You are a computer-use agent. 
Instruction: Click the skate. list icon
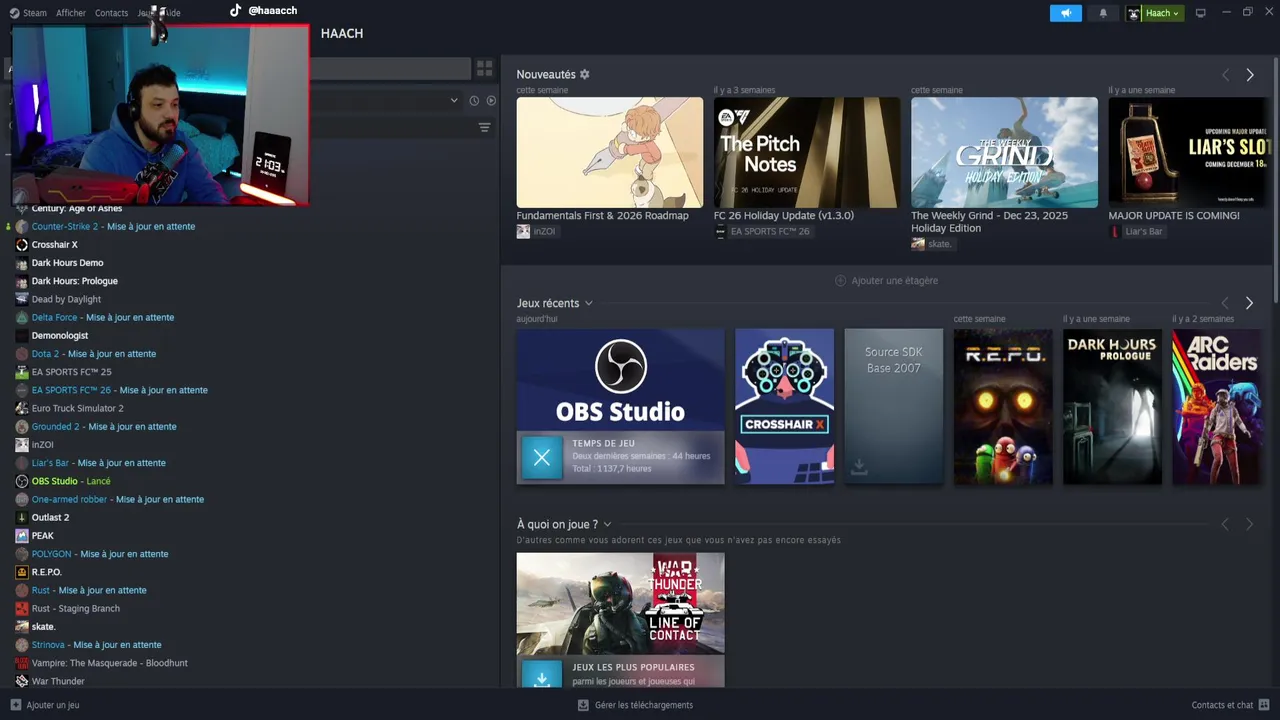(22, 626)
